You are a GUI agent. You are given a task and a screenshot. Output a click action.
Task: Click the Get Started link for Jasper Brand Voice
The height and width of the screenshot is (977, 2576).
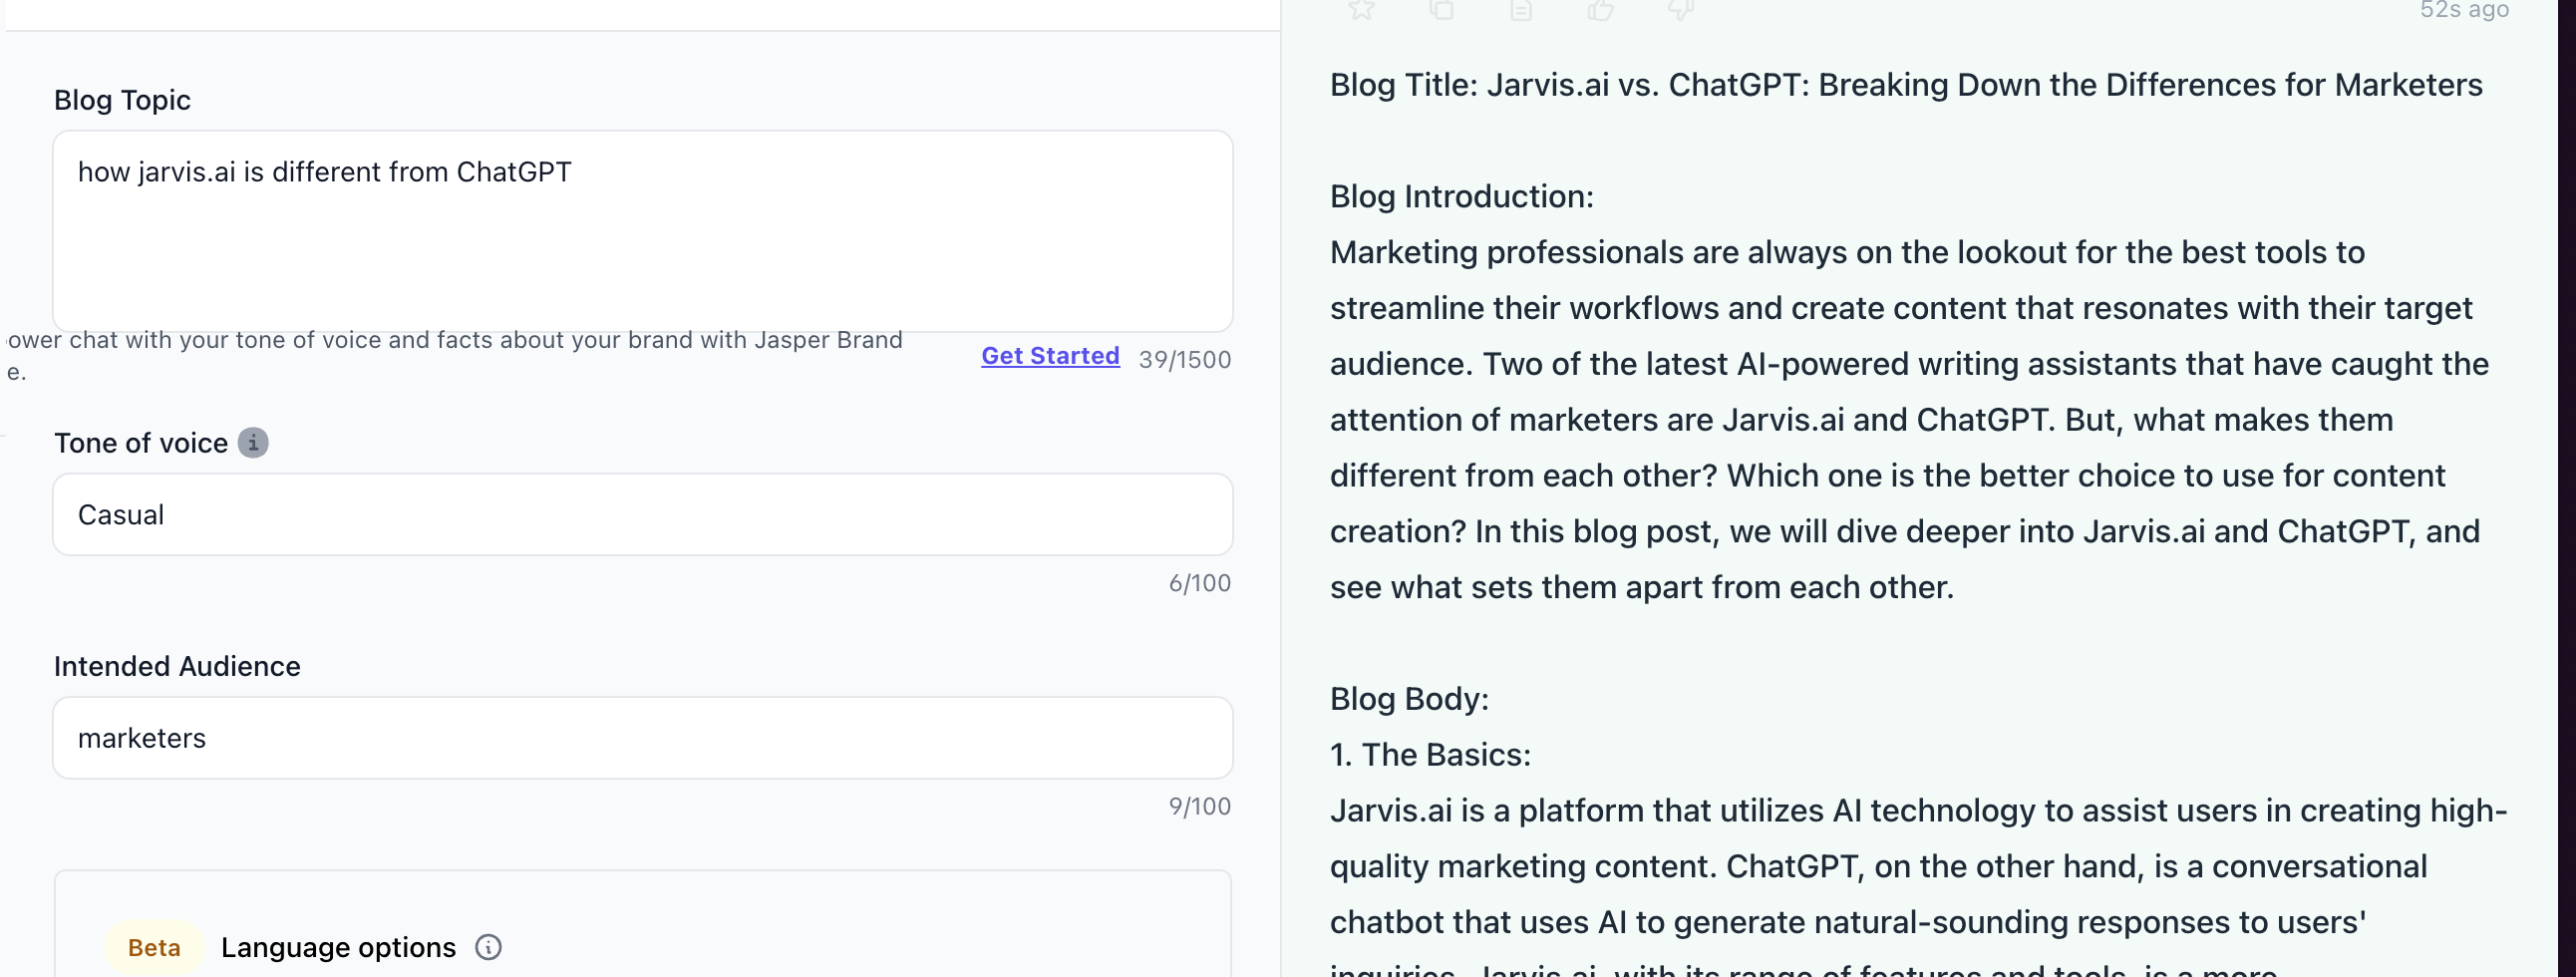pyautogui.click(x=1049, y=355)
